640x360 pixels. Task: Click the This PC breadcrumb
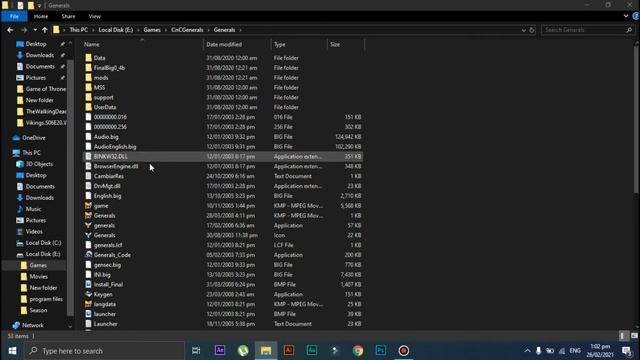[x=78, y=30]
